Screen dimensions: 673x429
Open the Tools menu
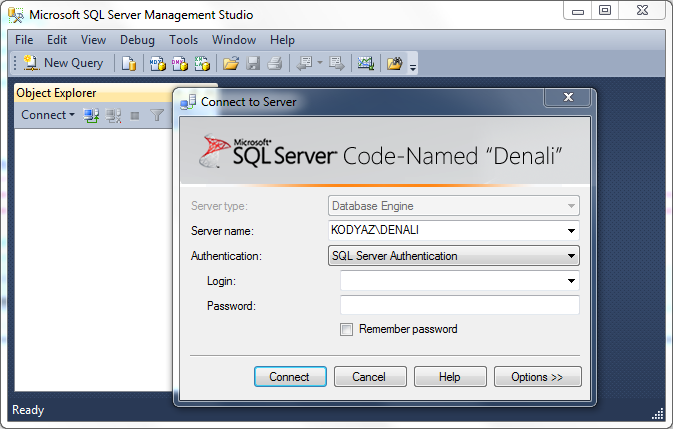pos(183,40)
